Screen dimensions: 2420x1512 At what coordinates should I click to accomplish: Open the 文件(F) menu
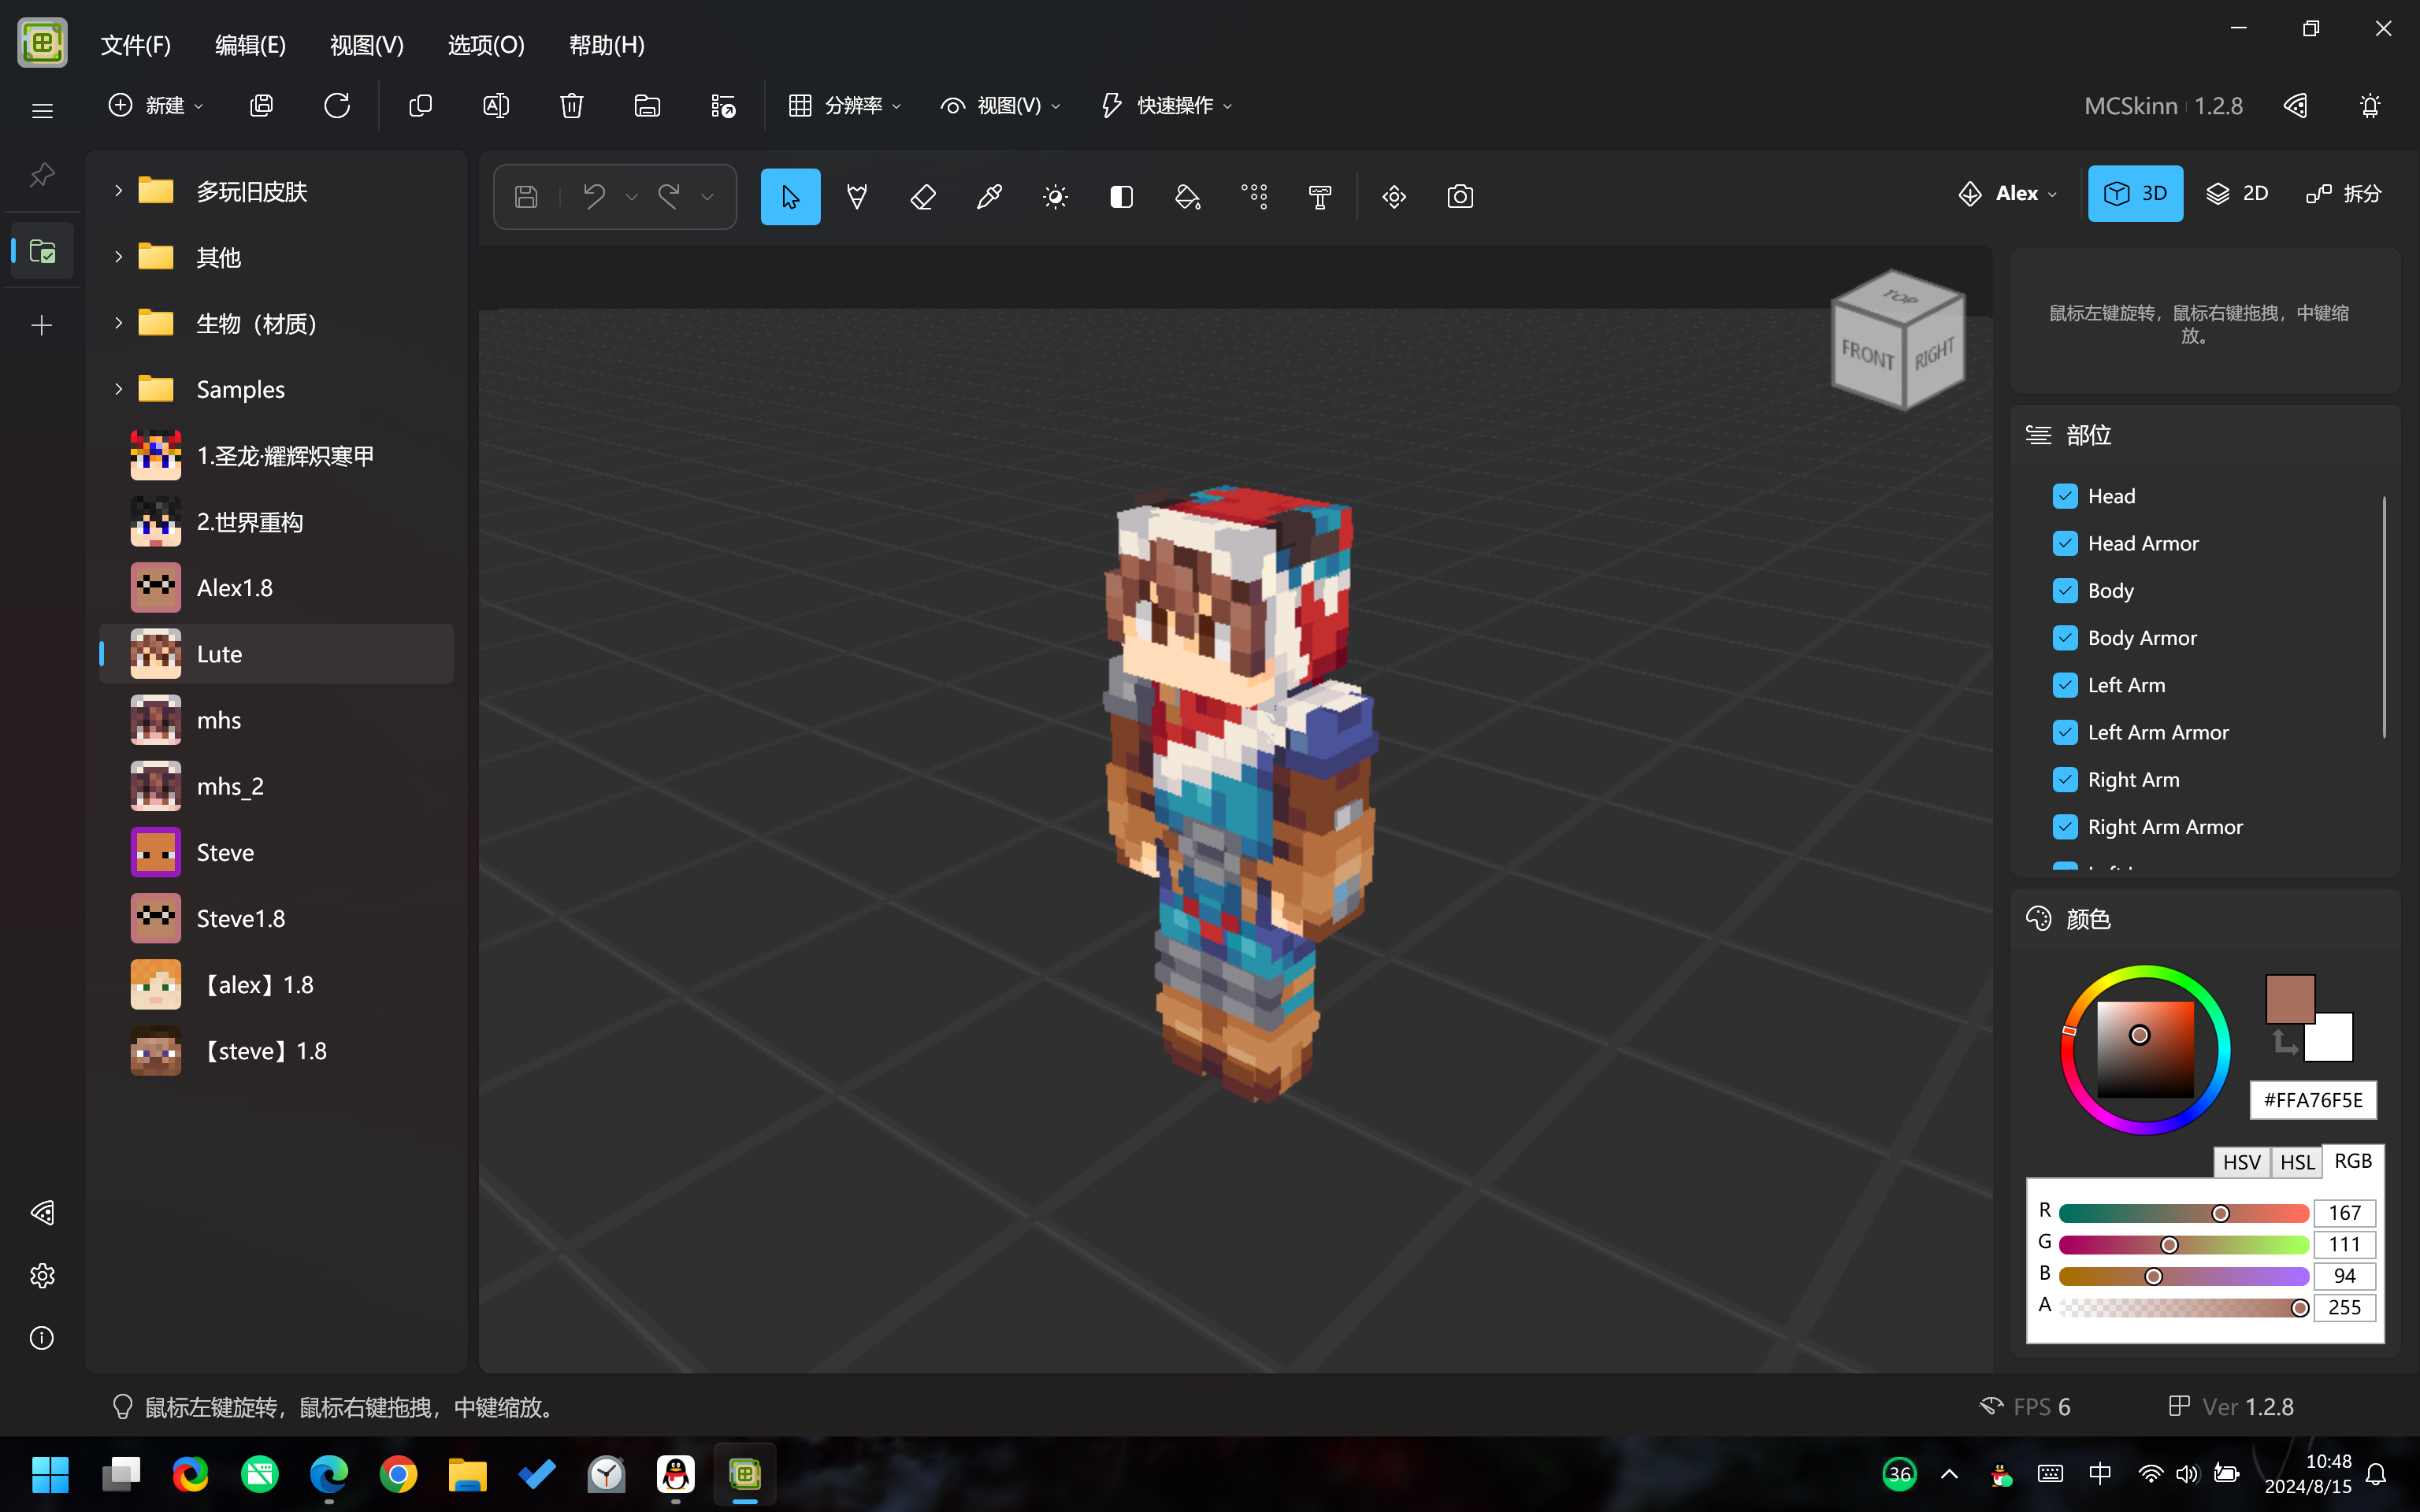click(x=135, y=45)
